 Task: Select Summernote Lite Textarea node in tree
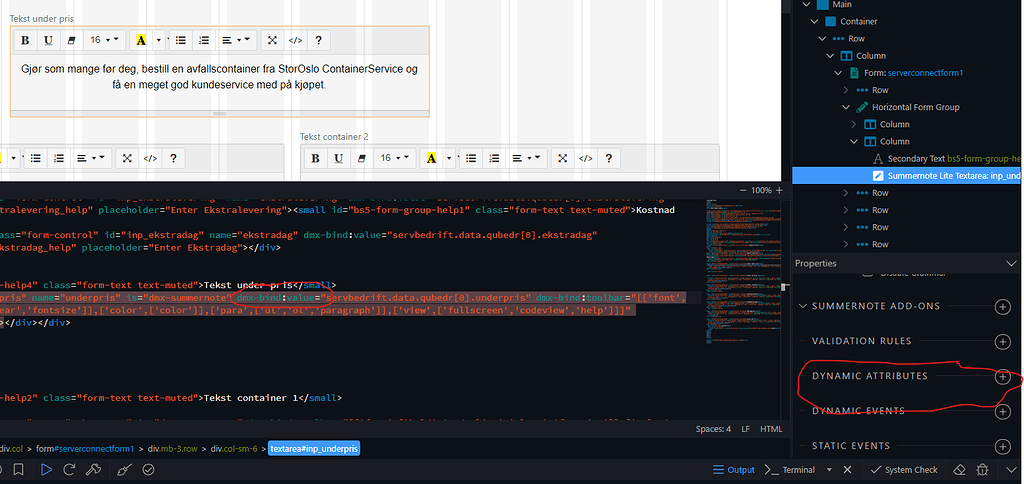pos(908,176)
